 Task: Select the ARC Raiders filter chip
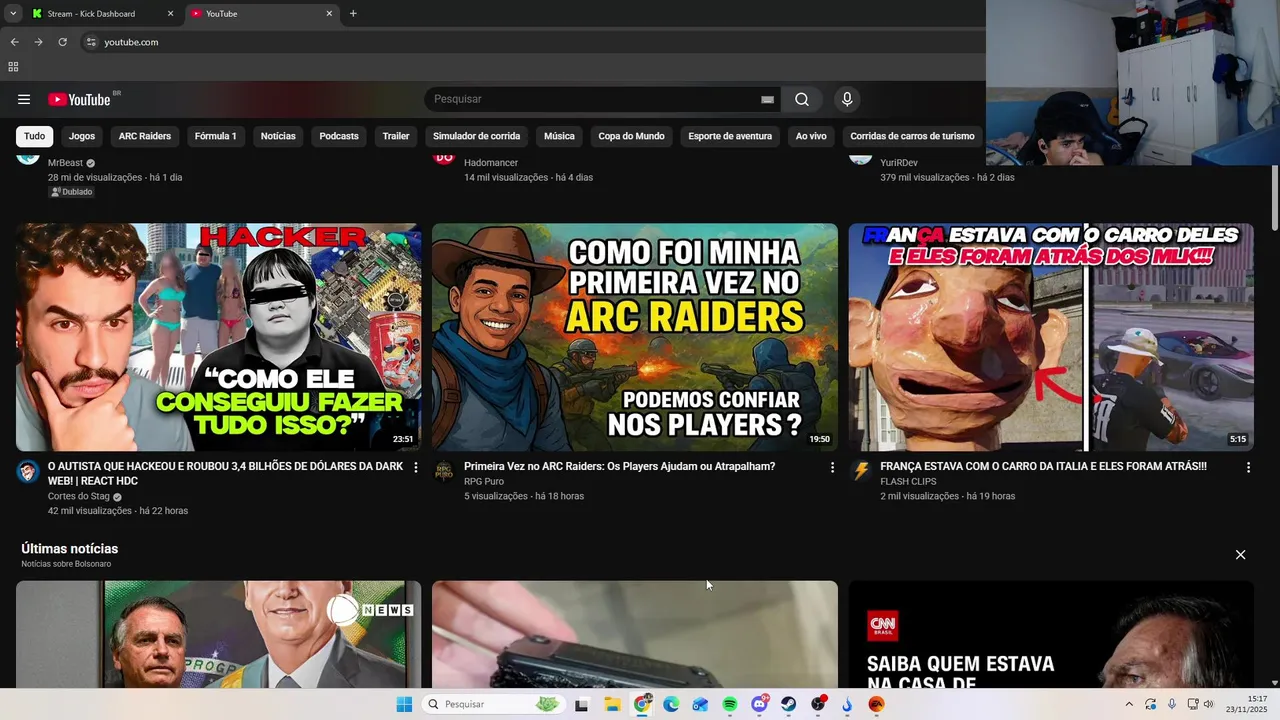click(145, 136)
